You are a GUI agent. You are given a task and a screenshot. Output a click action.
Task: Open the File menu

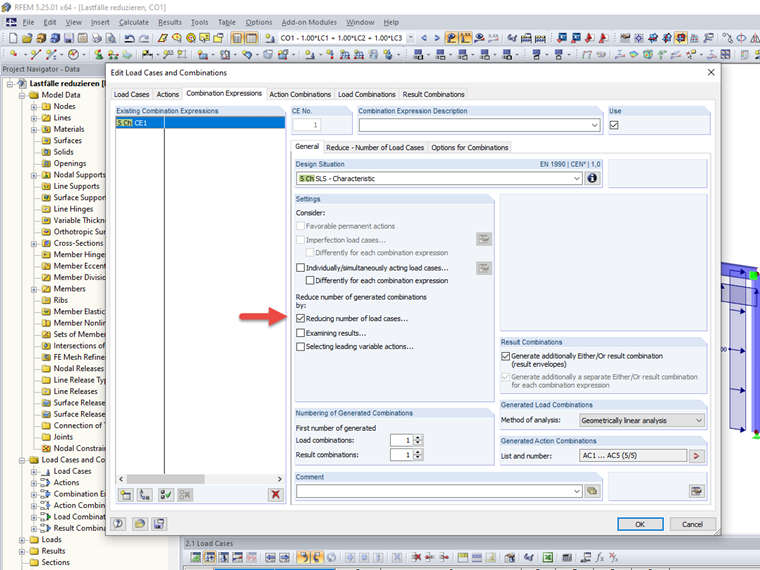point(28,22)
